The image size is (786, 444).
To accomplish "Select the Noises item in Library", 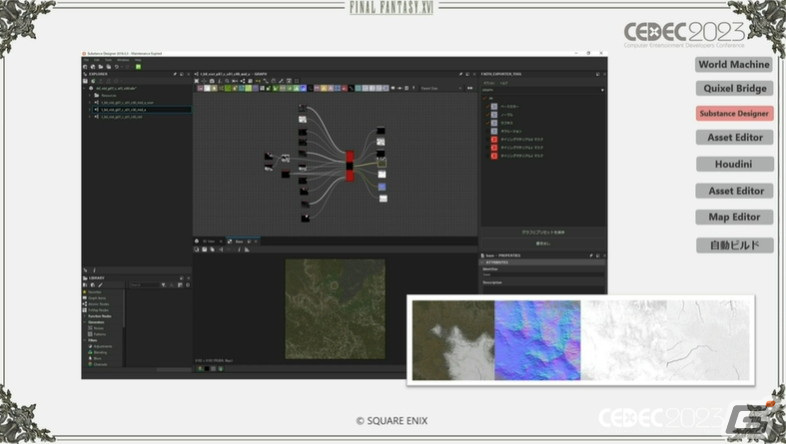I will click(99, 328).
